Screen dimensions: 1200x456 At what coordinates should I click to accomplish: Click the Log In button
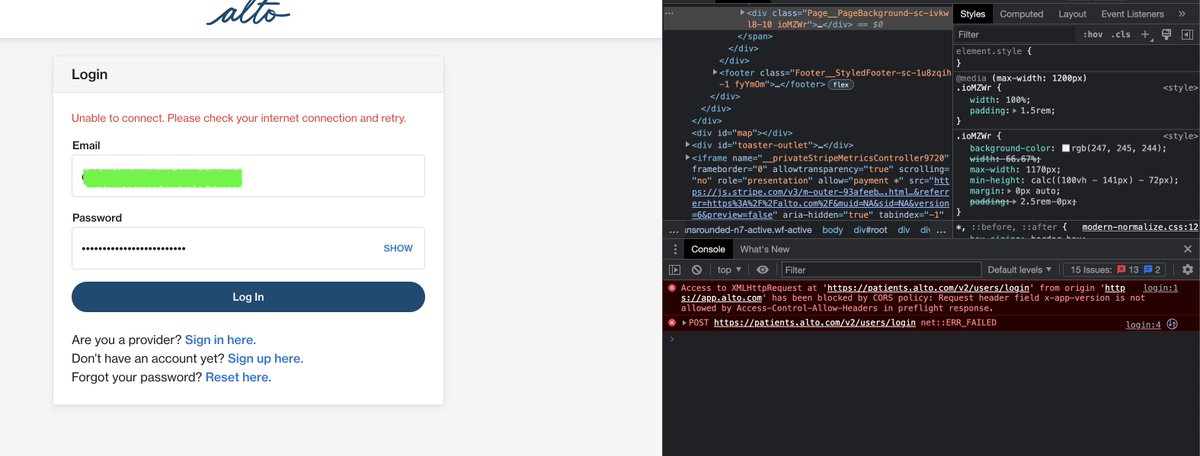248,297
